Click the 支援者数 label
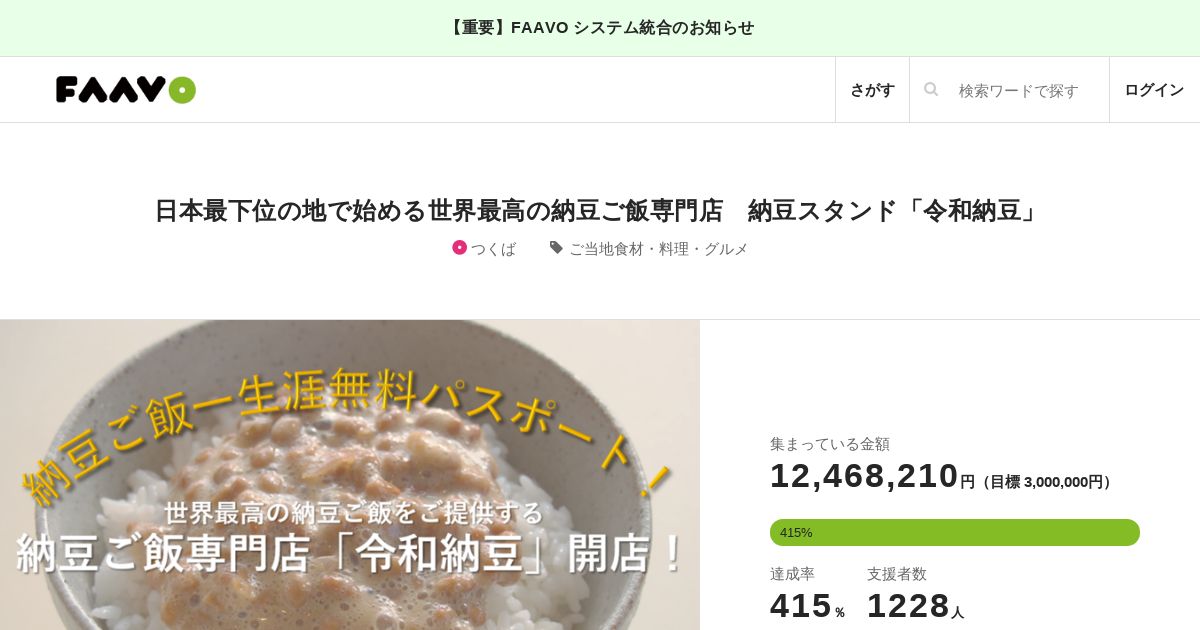The image size is (1200, 630). (897, 574)
